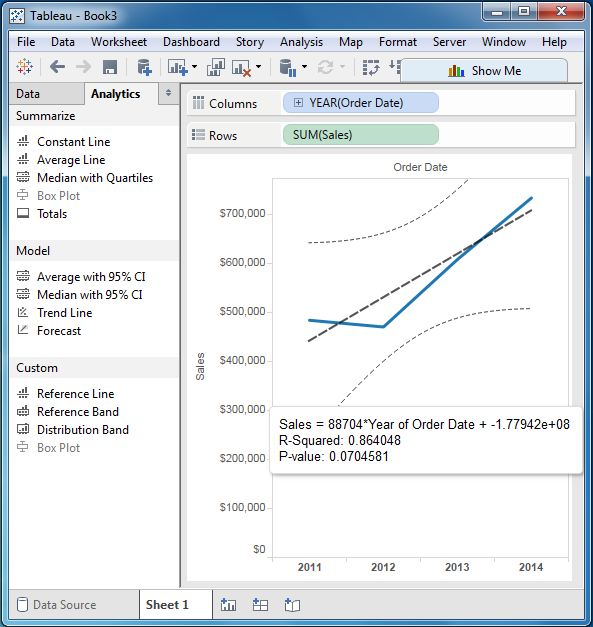
Task: Open the Analysis menu
Action: [301, 42]
